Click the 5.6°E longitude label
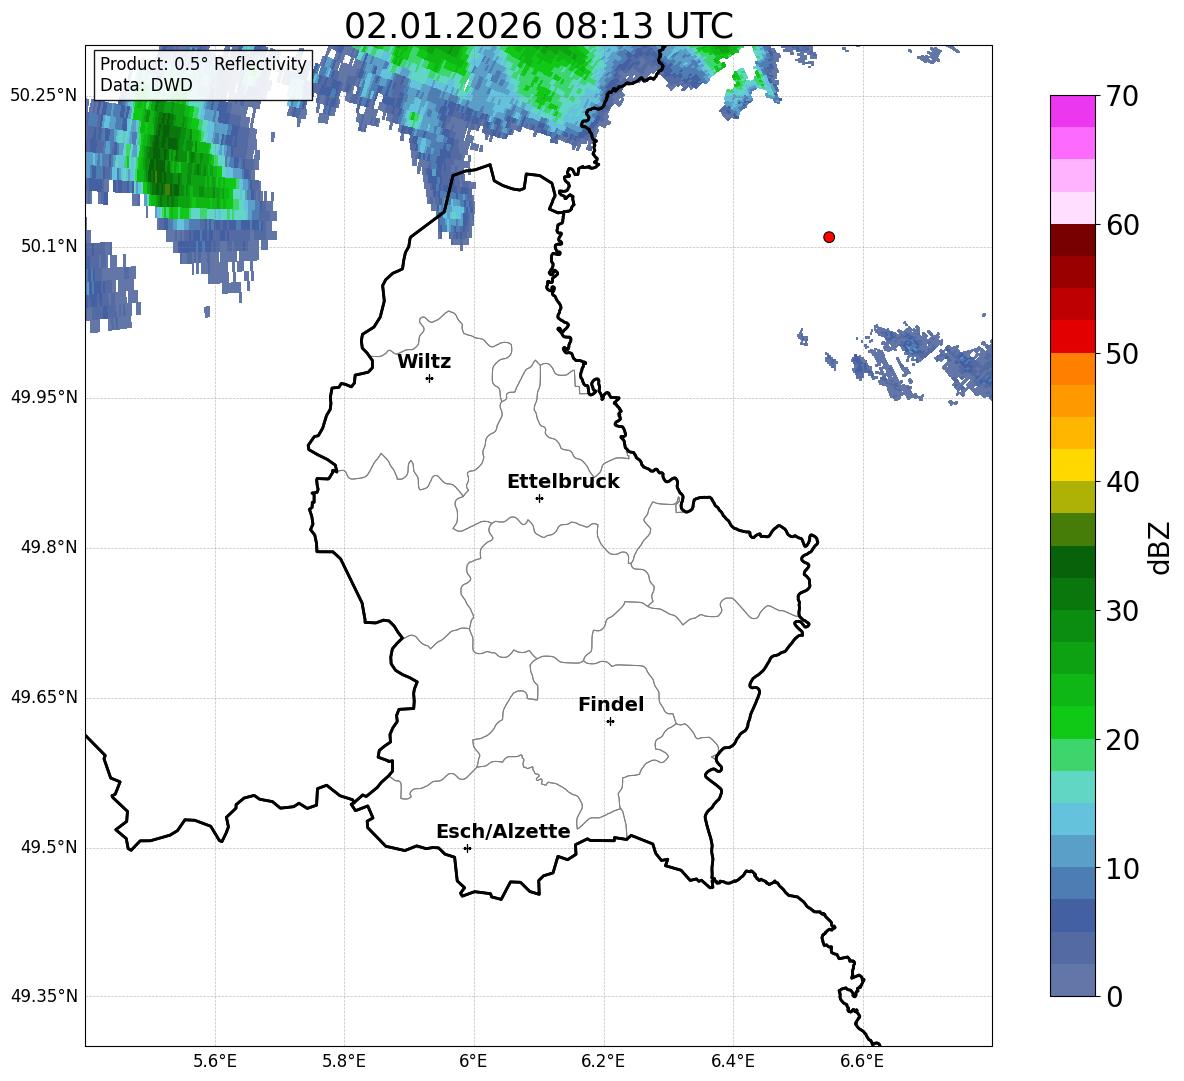 pyautogui.click(x=215, y=1061)
